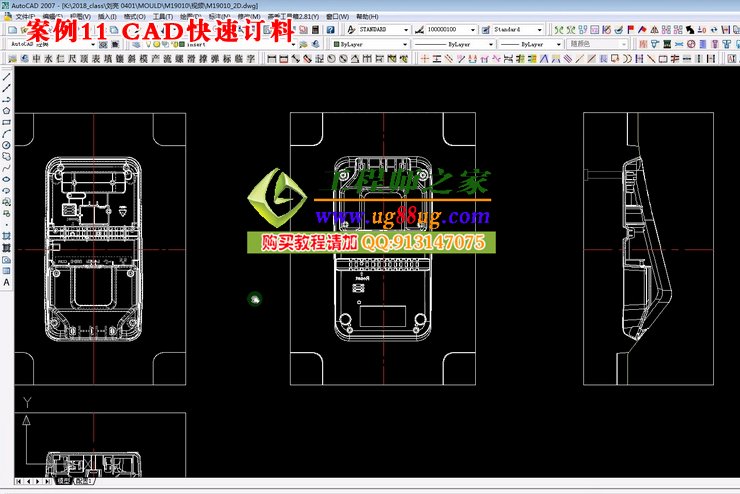Viewport: 740px width, 494px height.
Task: Open the 100000100 dimension style dropdown
Action: pyautogui.click(x=472, y=30)
